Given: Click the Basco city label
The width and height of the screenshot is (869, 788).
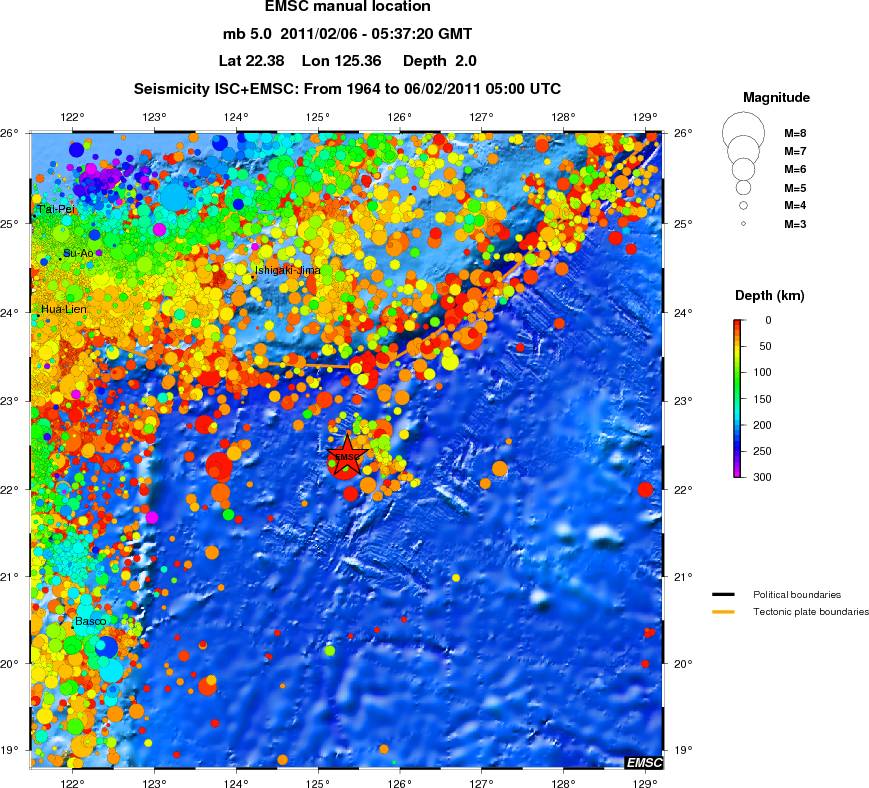Looking at the screenshot, I should [x=90, y=621].
